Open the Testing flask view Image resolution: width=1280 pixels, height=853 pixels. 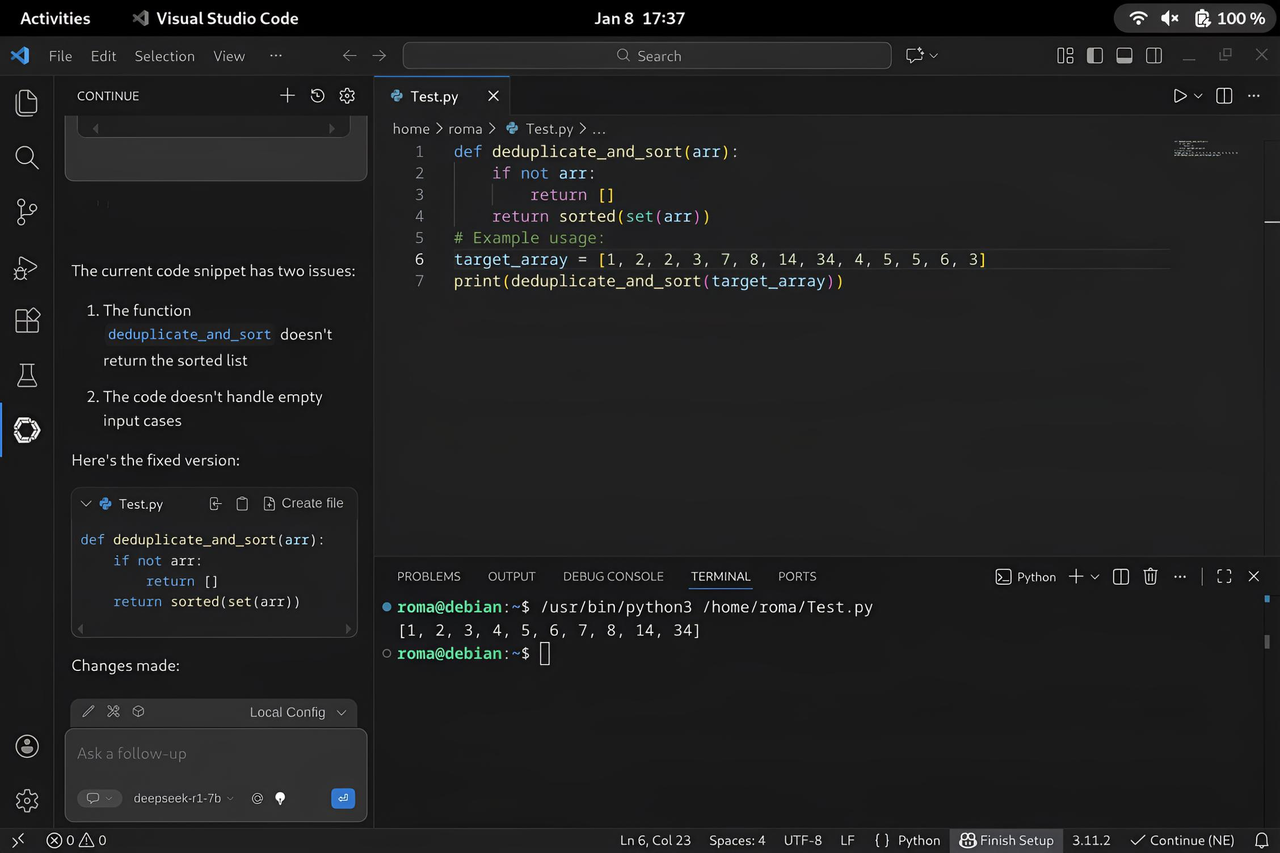tap(27, 376)
